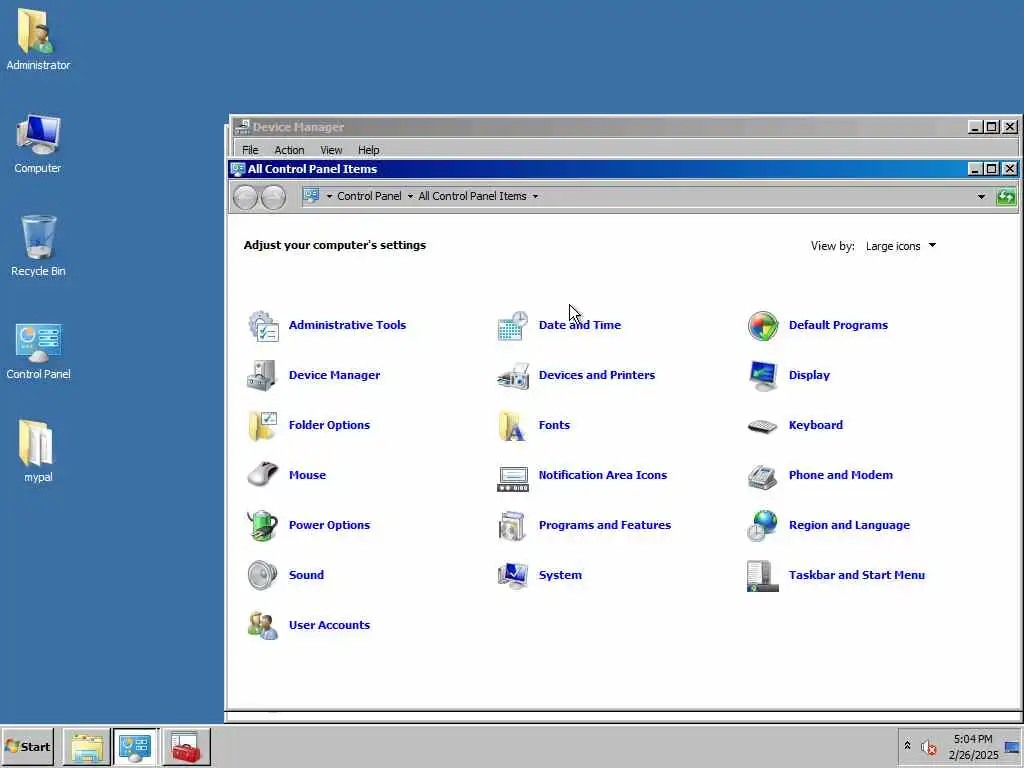This screenshot has height=768, width=1024.
Task: Click the Control Panel breadcrumb segment
Action: 369,197
